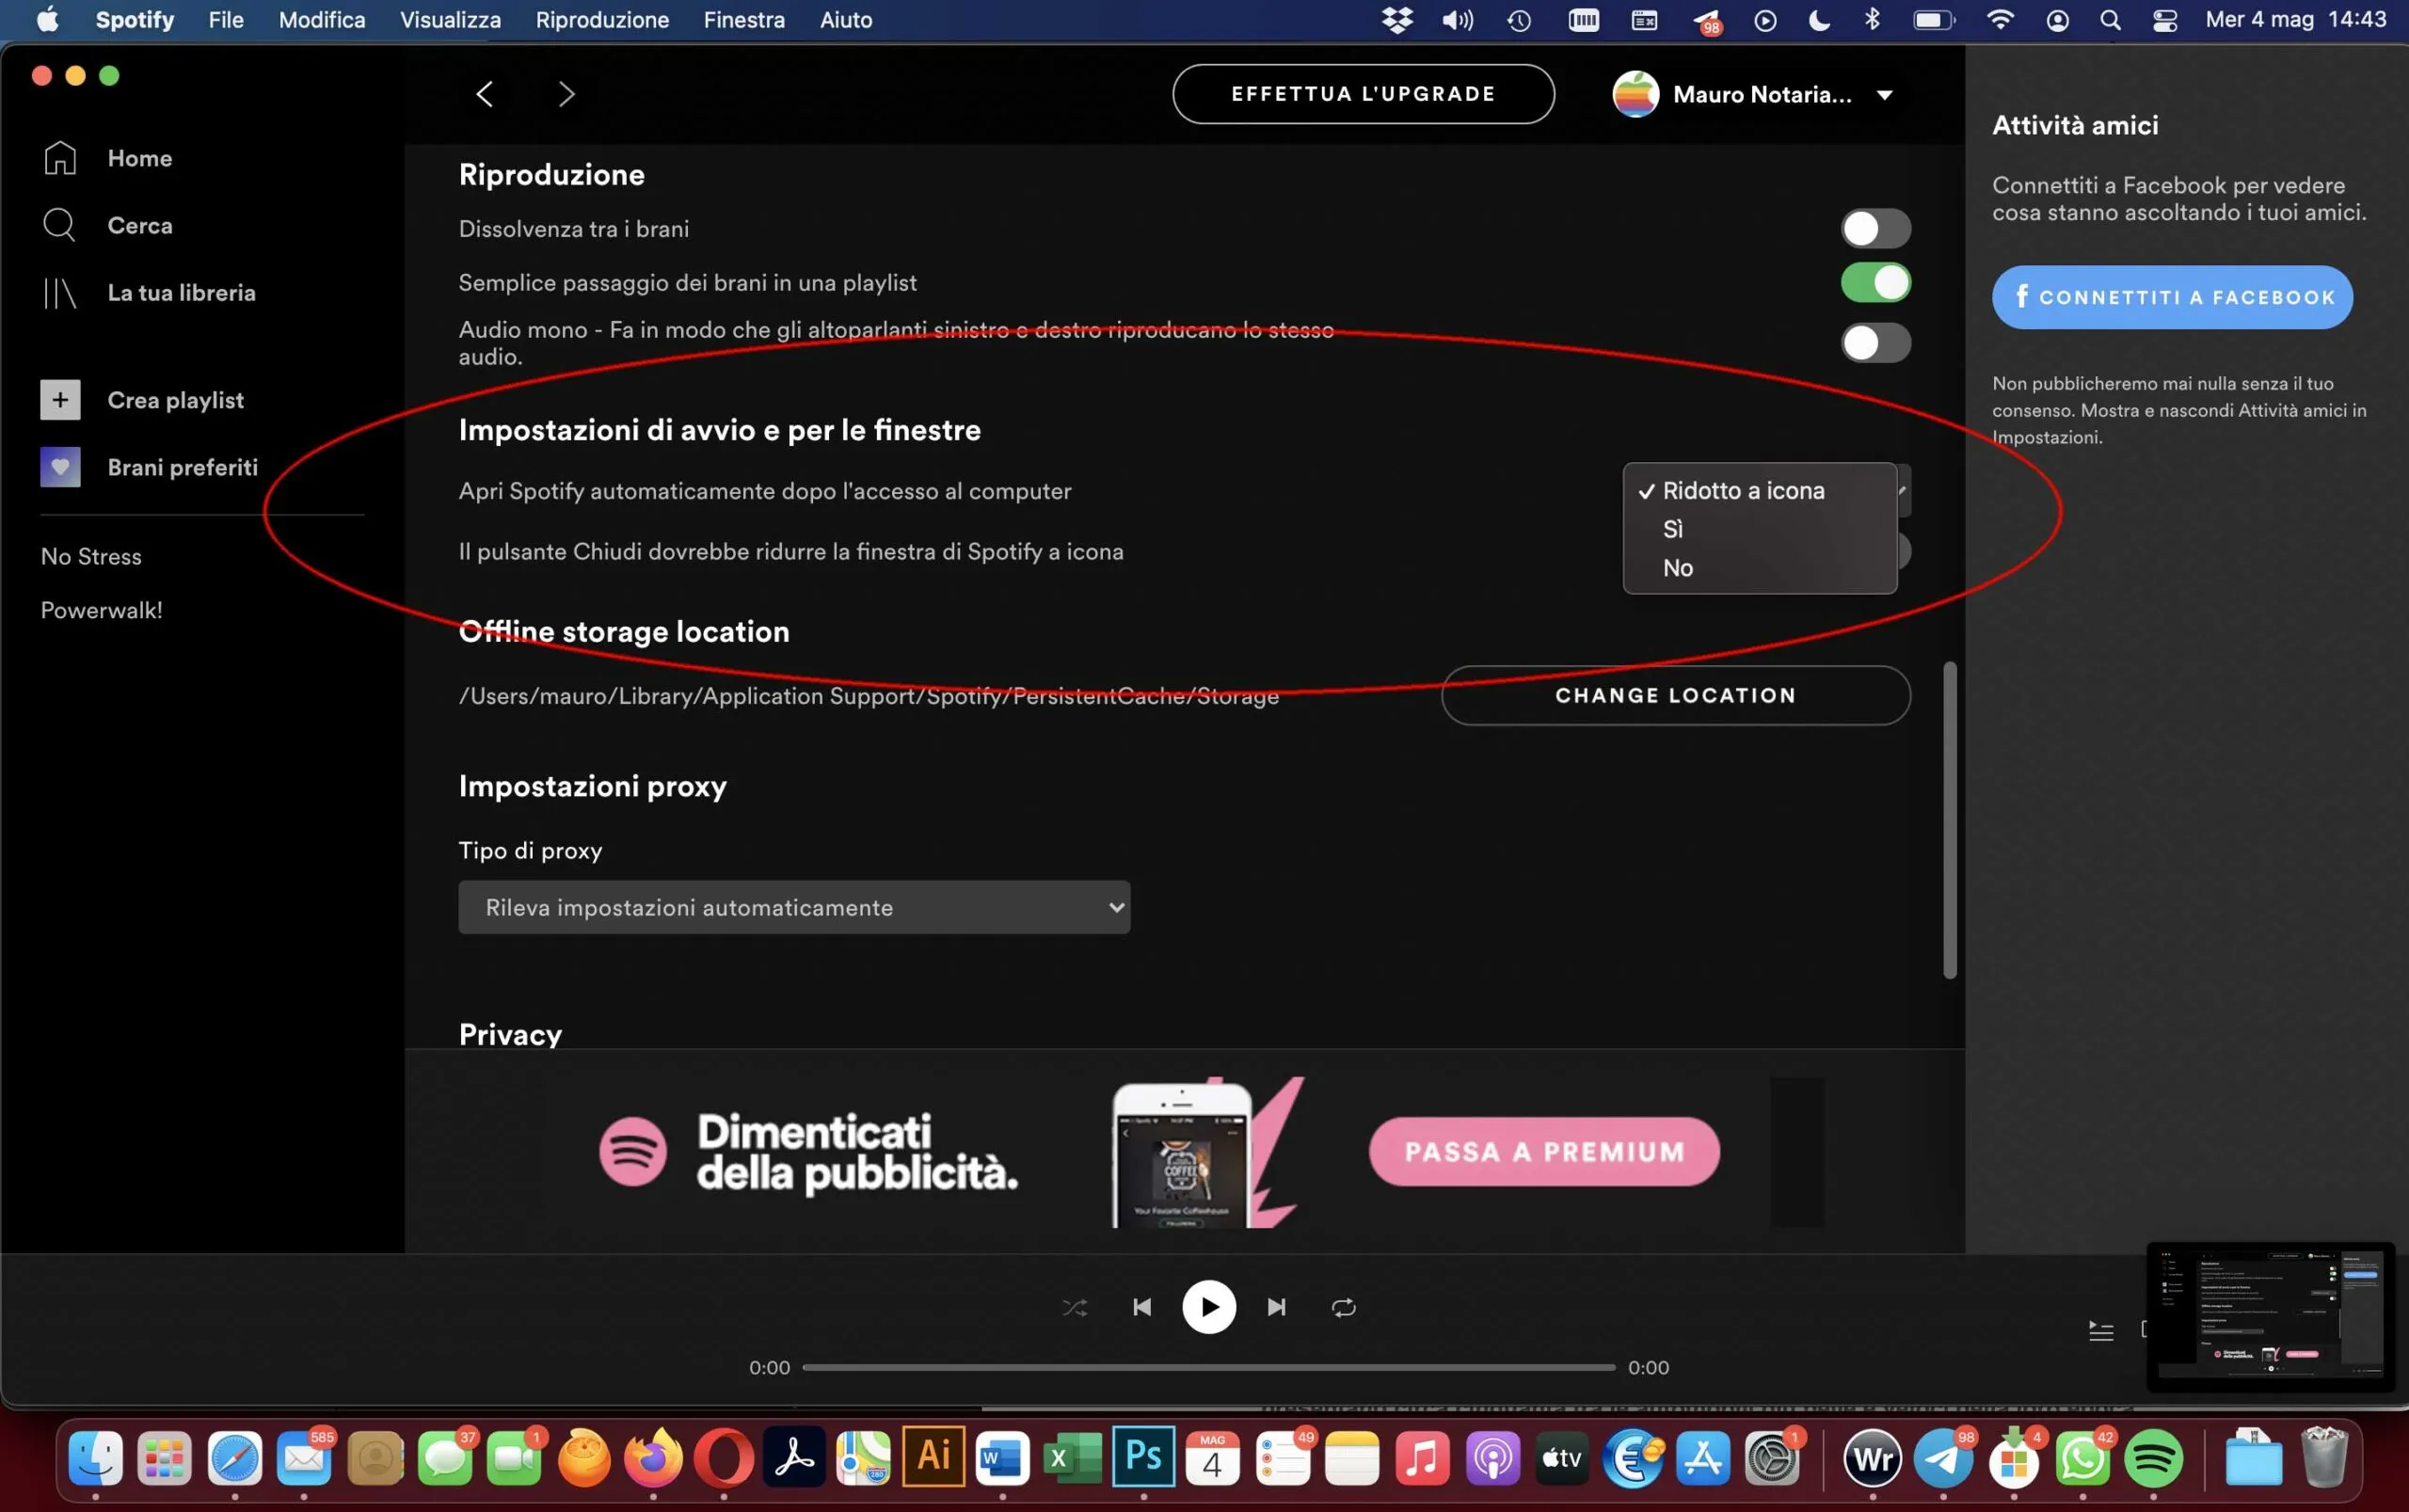2409x1512 pixels.
Task: Open the Finestra menu
Action: pos(743,19)
